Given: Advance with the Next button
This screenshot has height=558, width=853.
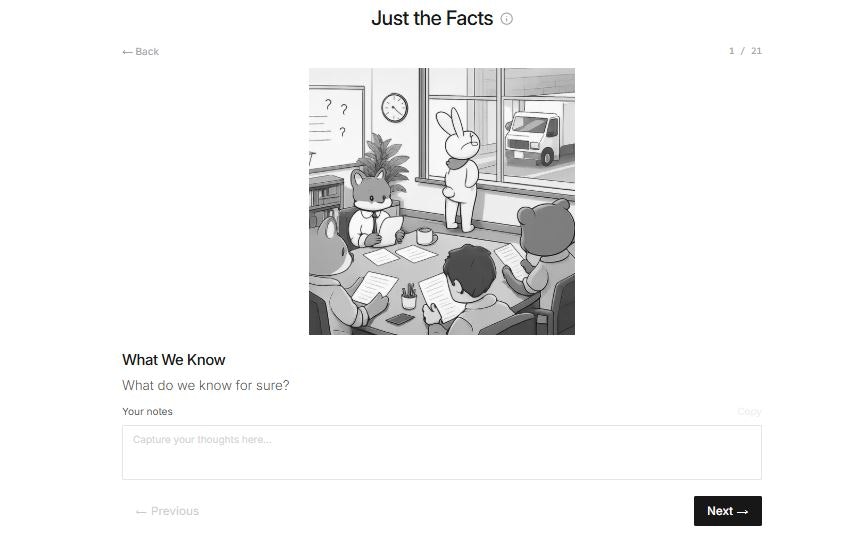Looking at the screenshot, I should coord(727,511).
